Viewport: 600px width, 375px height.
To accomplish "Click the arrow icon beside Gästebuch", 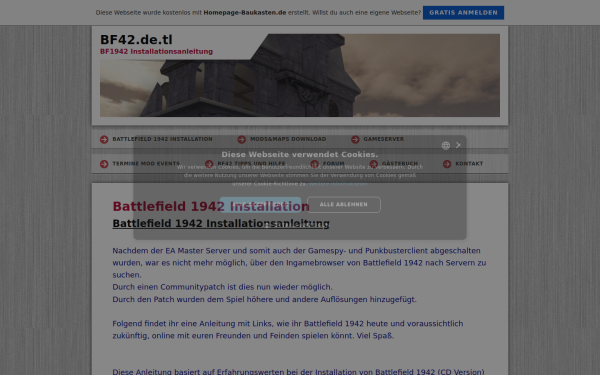I will pyautogui.click(x=373, y=164).
